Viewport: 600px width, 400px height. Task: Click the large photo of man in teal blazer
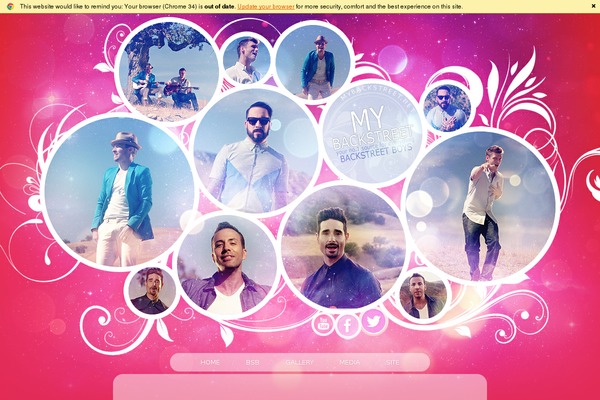[120, 191]
